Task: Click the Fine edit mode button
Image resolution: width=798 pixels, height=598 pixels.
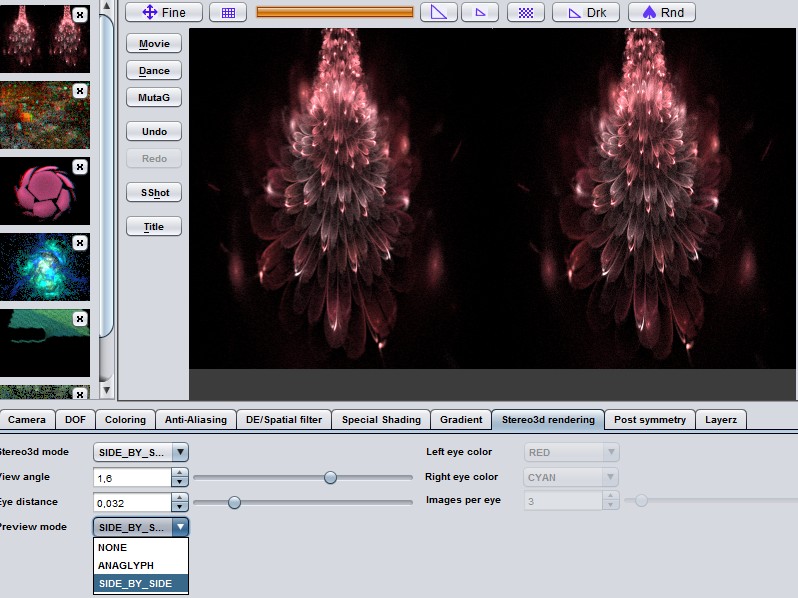Action: click(x=164, y=12)
